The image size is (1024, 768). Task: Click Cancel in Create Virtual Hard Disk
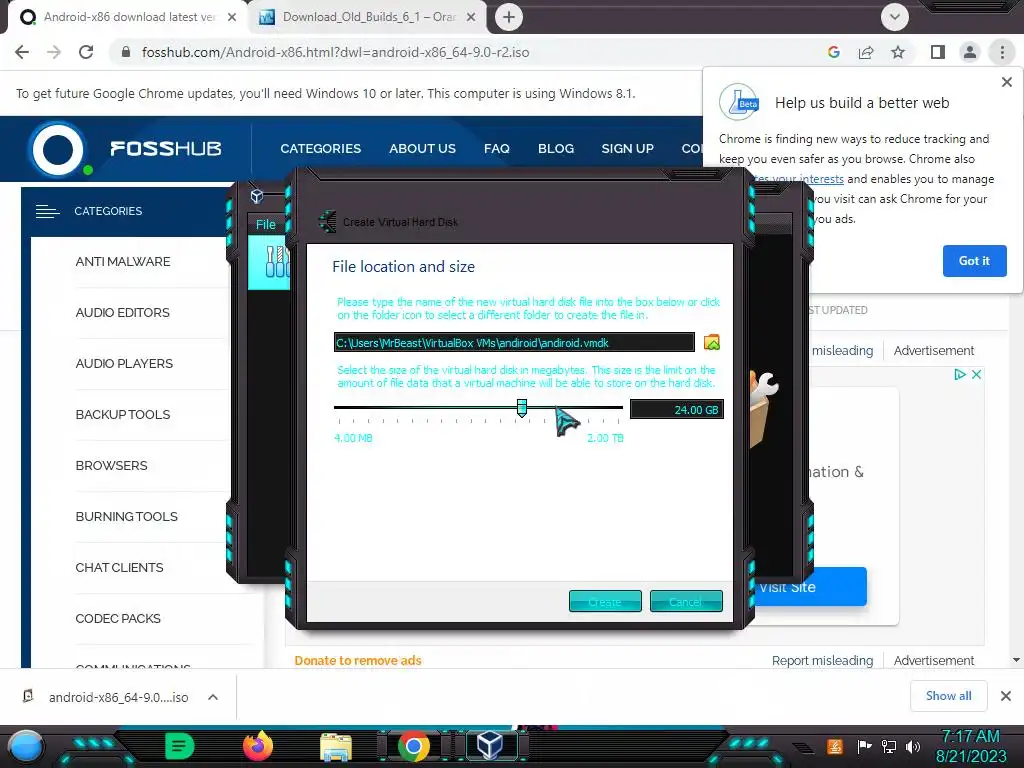point(686,601)
